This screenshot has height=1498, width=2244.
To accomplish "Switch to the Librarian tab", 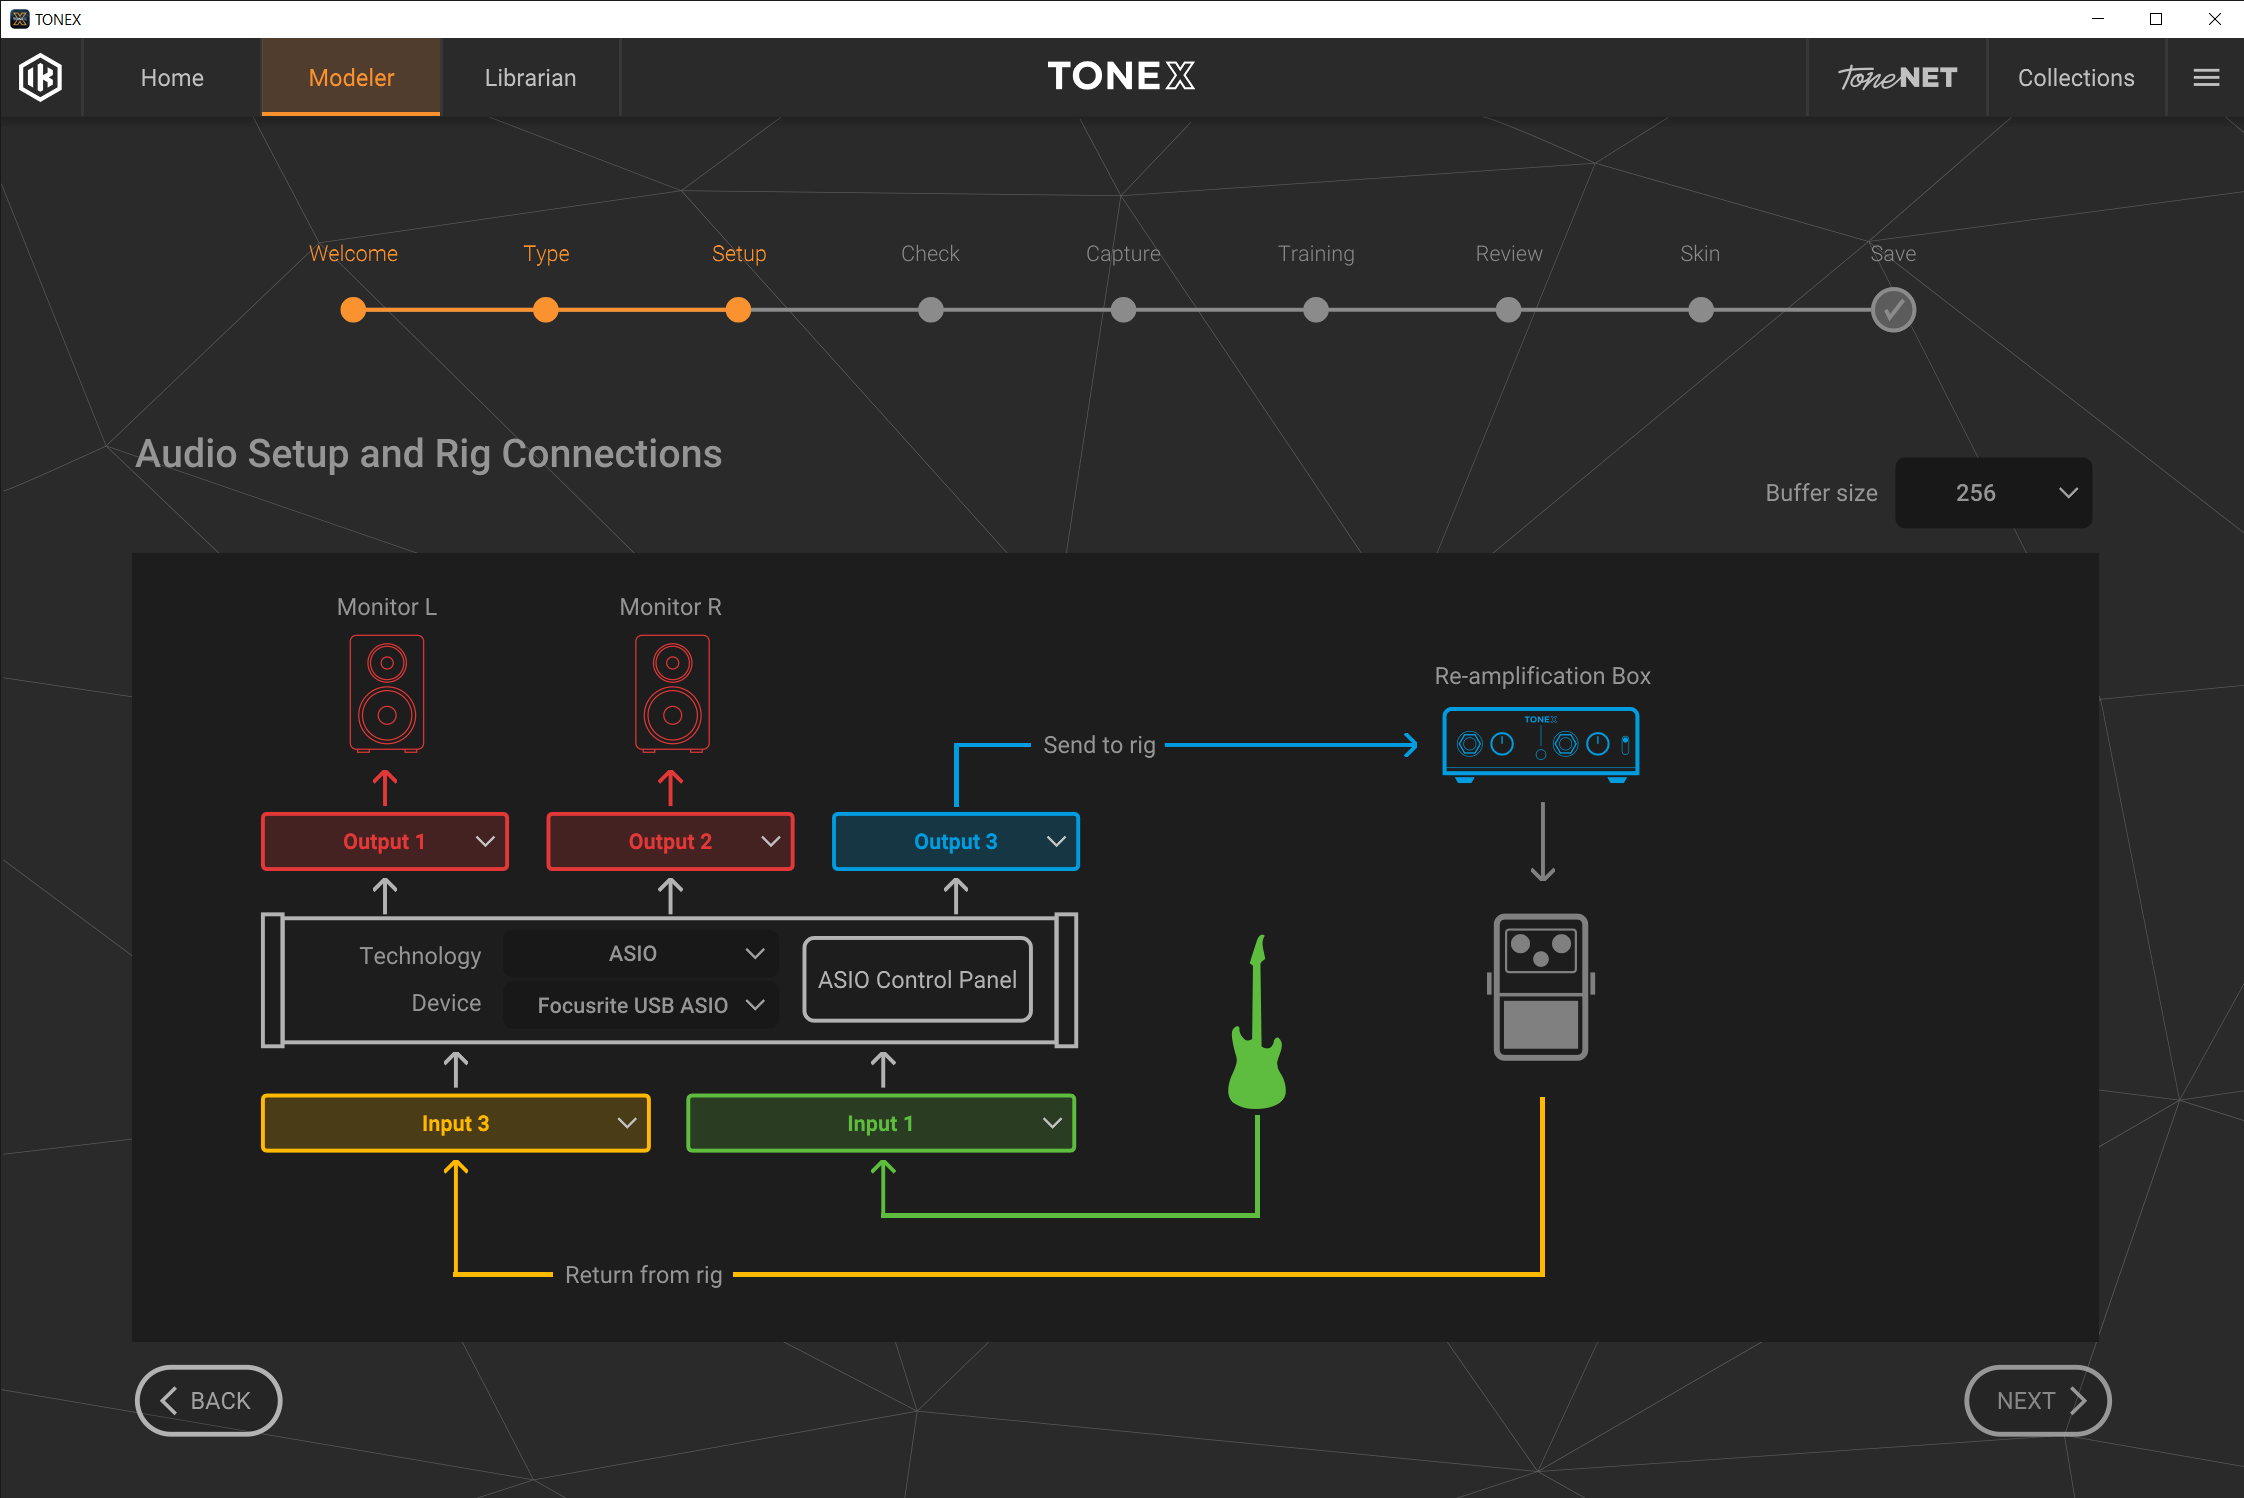I will (530, 78).
